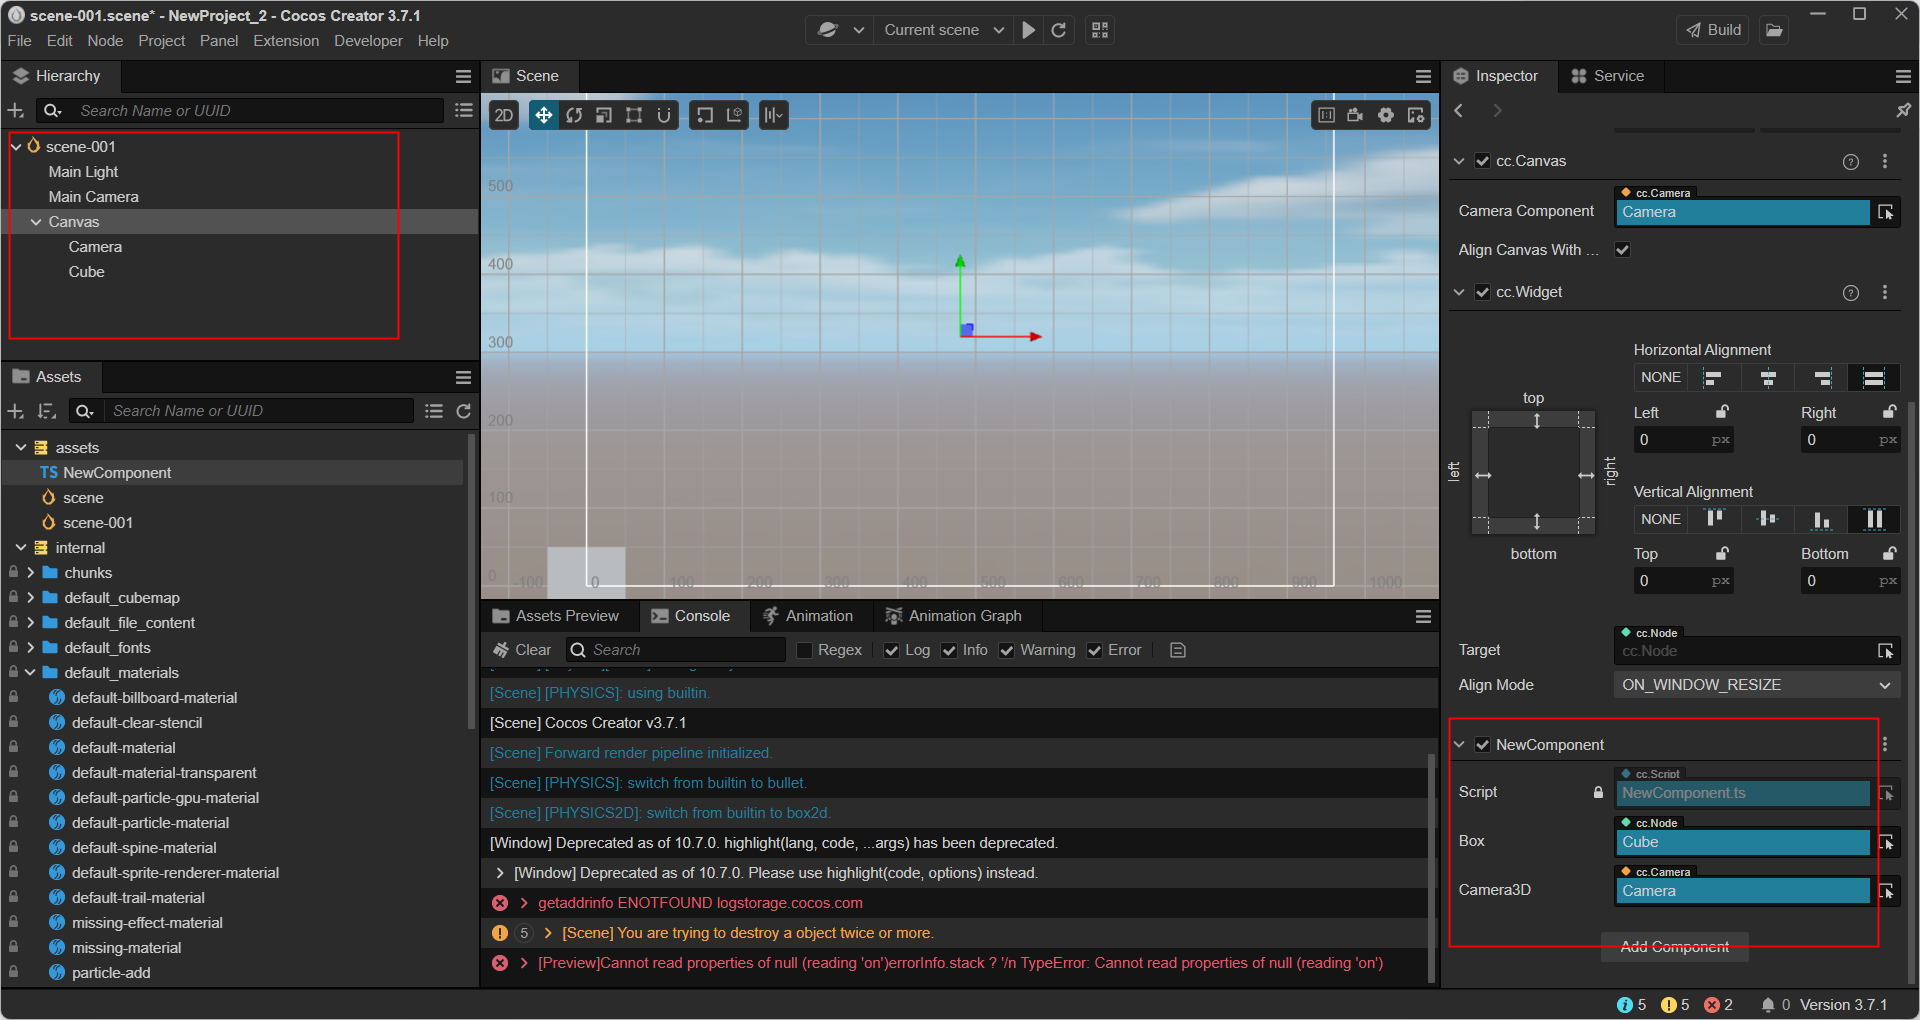Switch to the Assets Preview tab
This screenshot has height=1020, width=1920.
556,616
